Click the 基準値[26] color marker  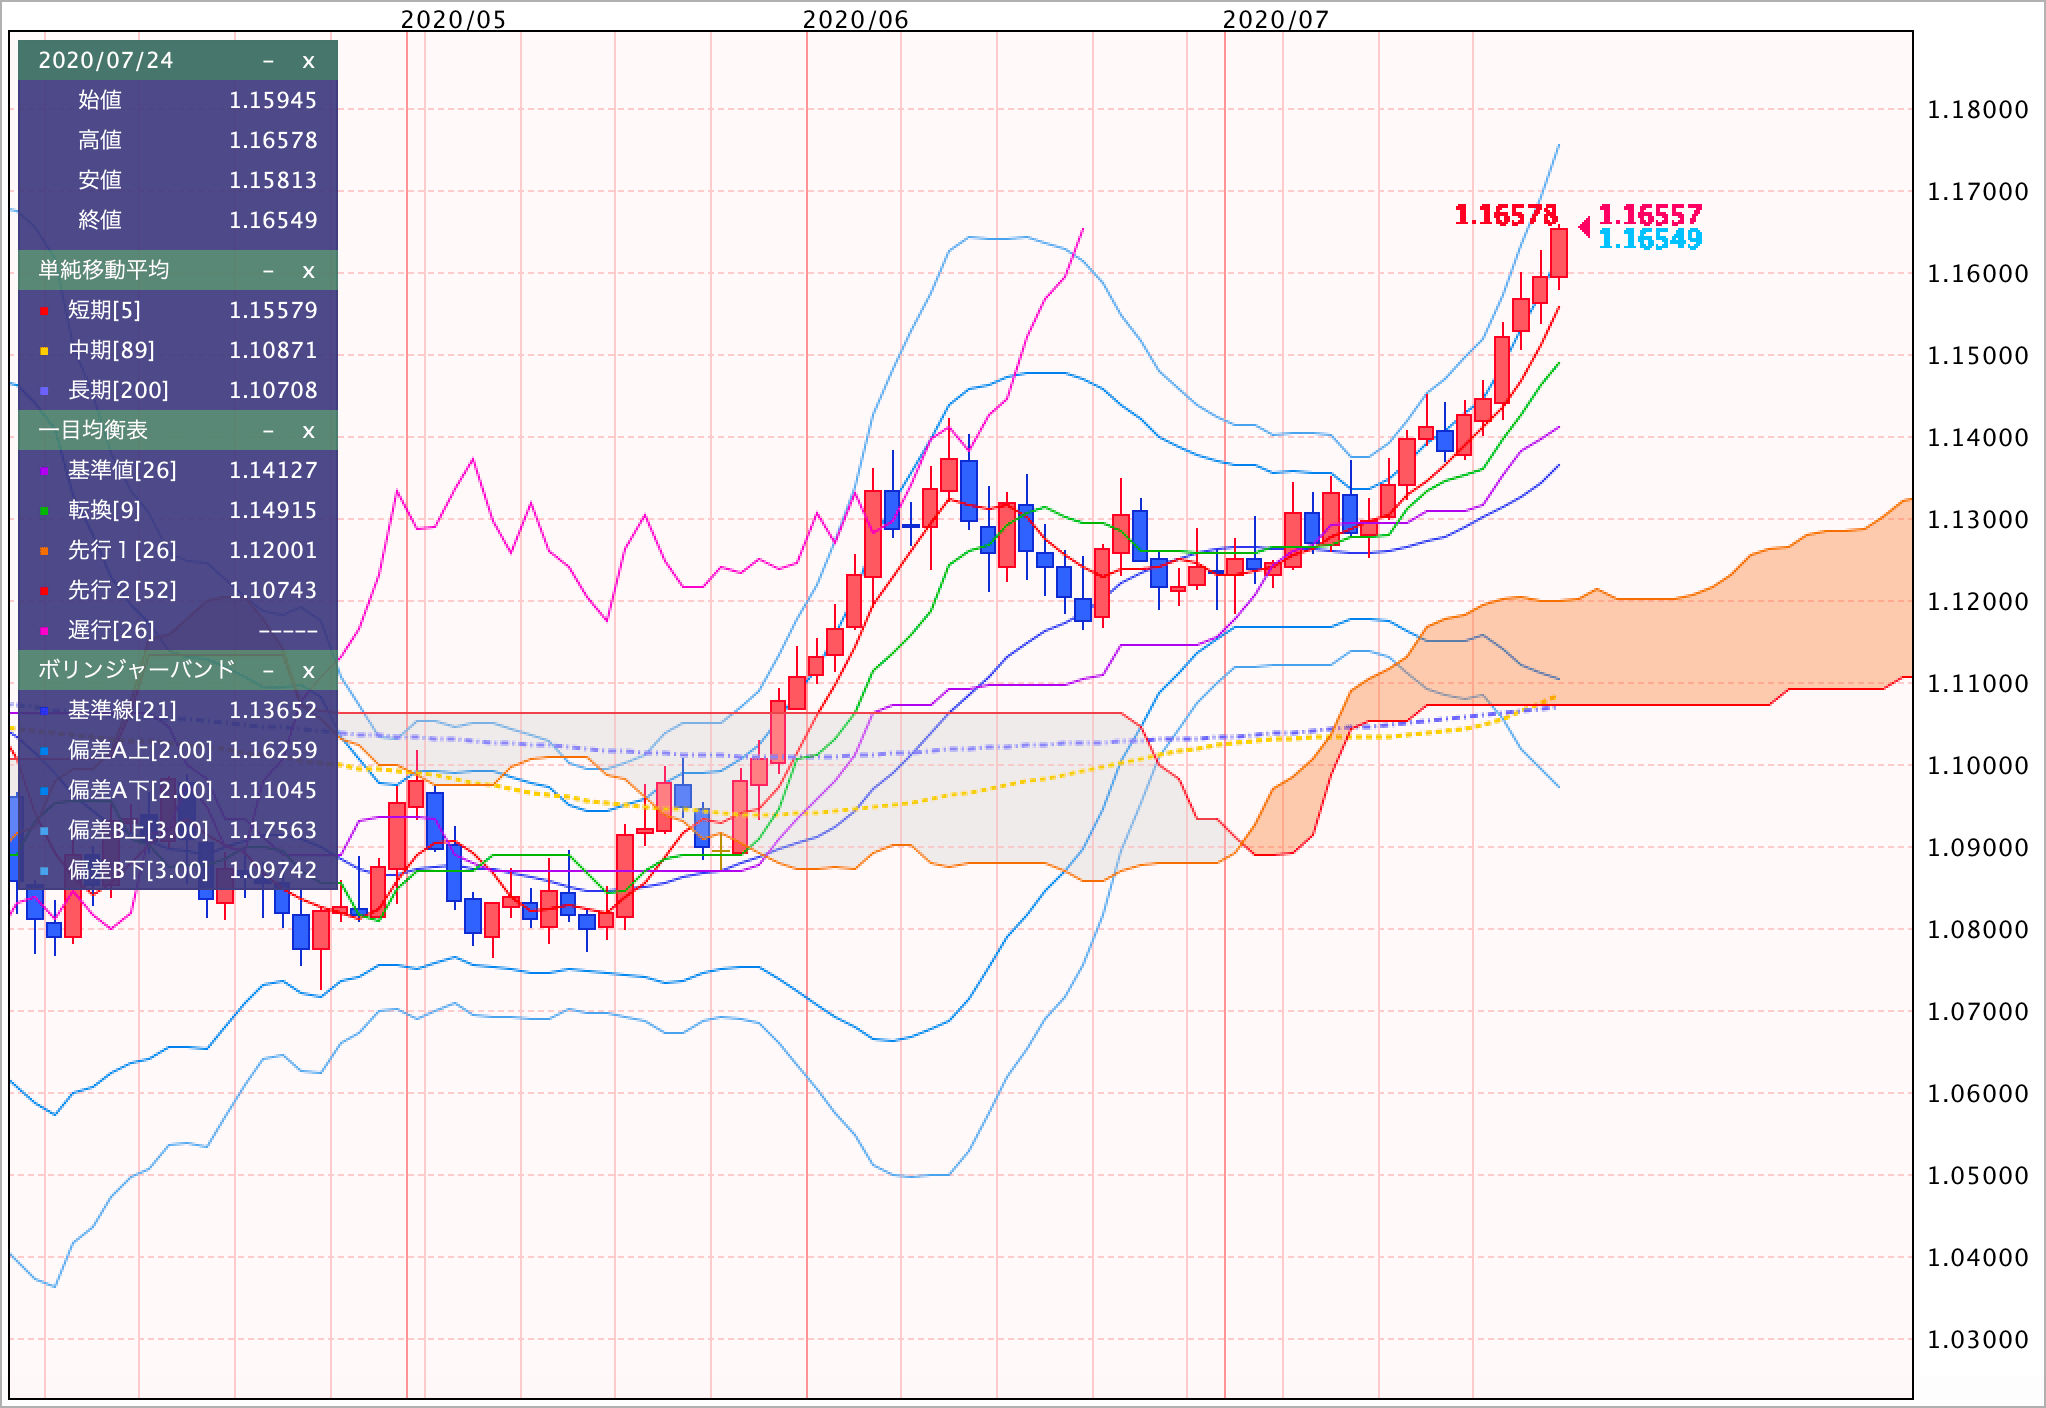[x=44, y=472]
